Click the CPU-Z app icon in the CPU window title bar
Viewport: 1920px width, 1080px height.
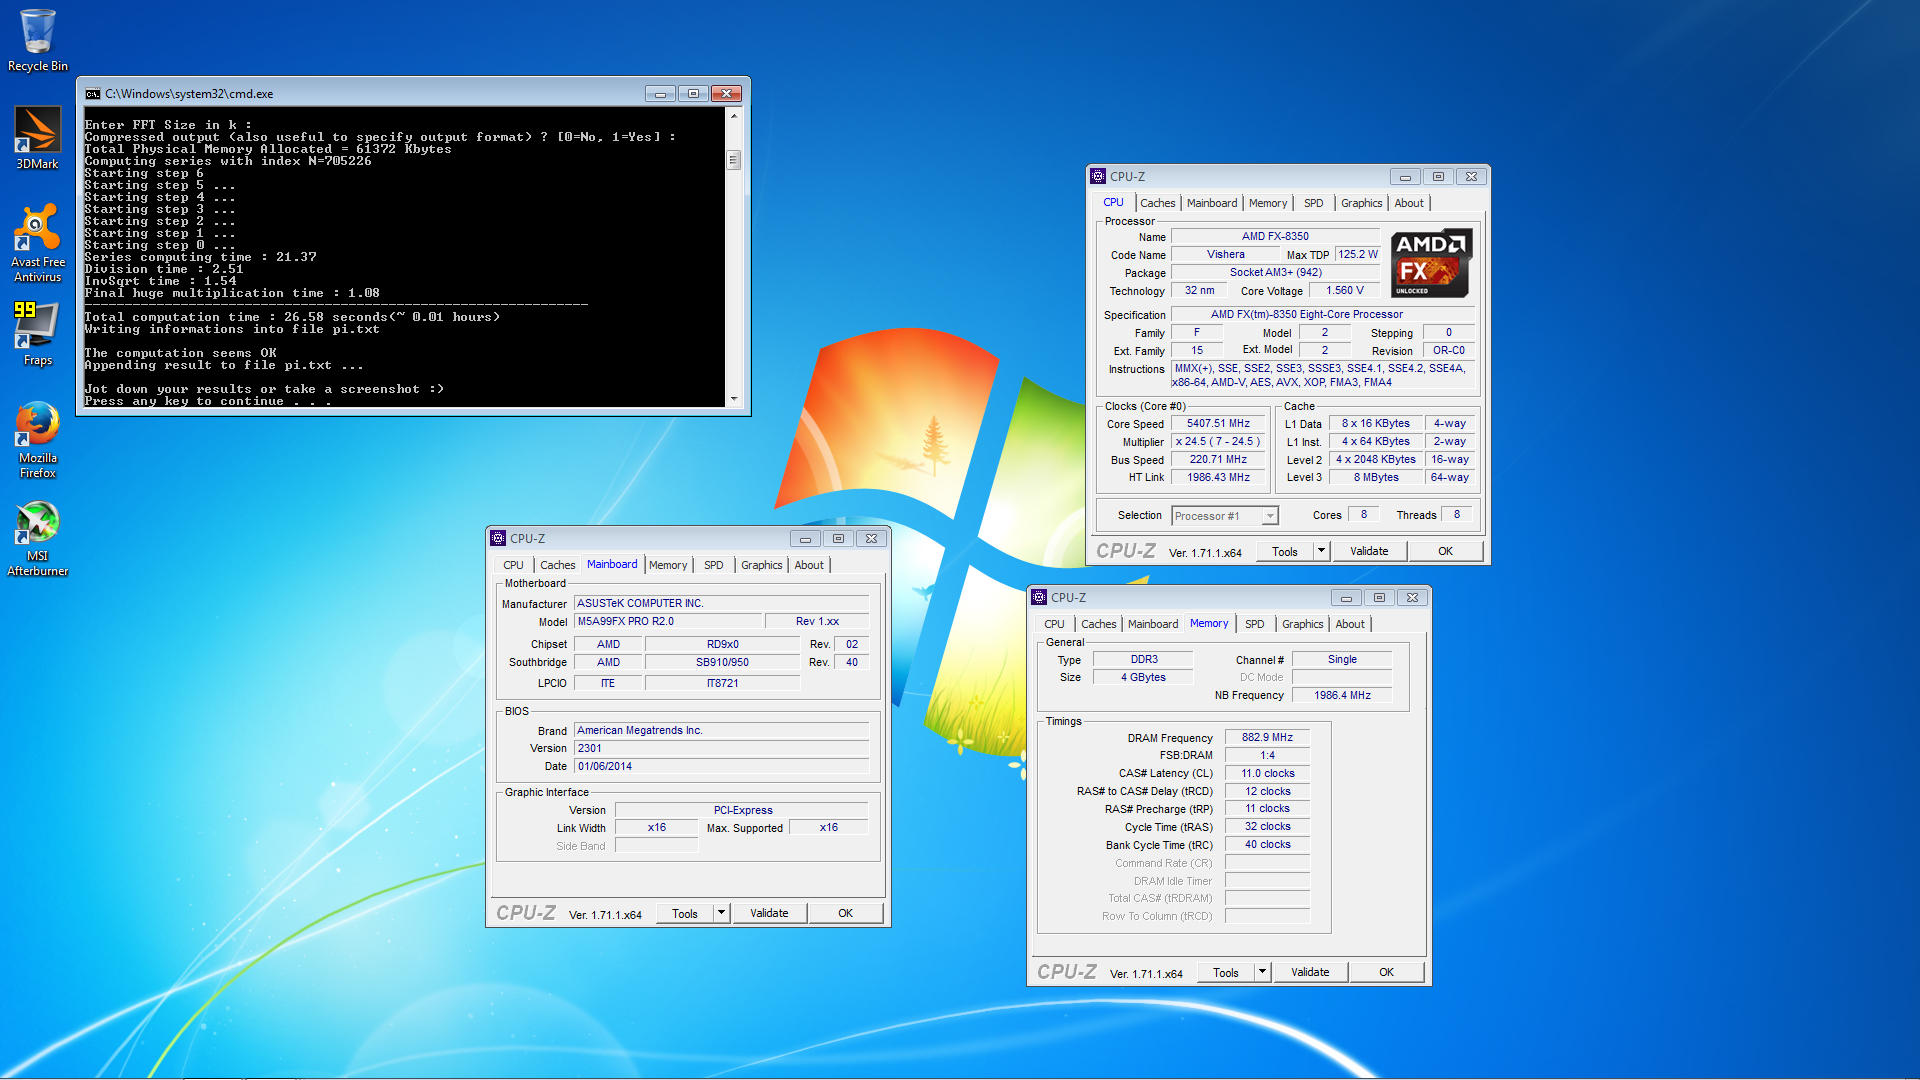pyautogui.click(x=1098, y=176)
